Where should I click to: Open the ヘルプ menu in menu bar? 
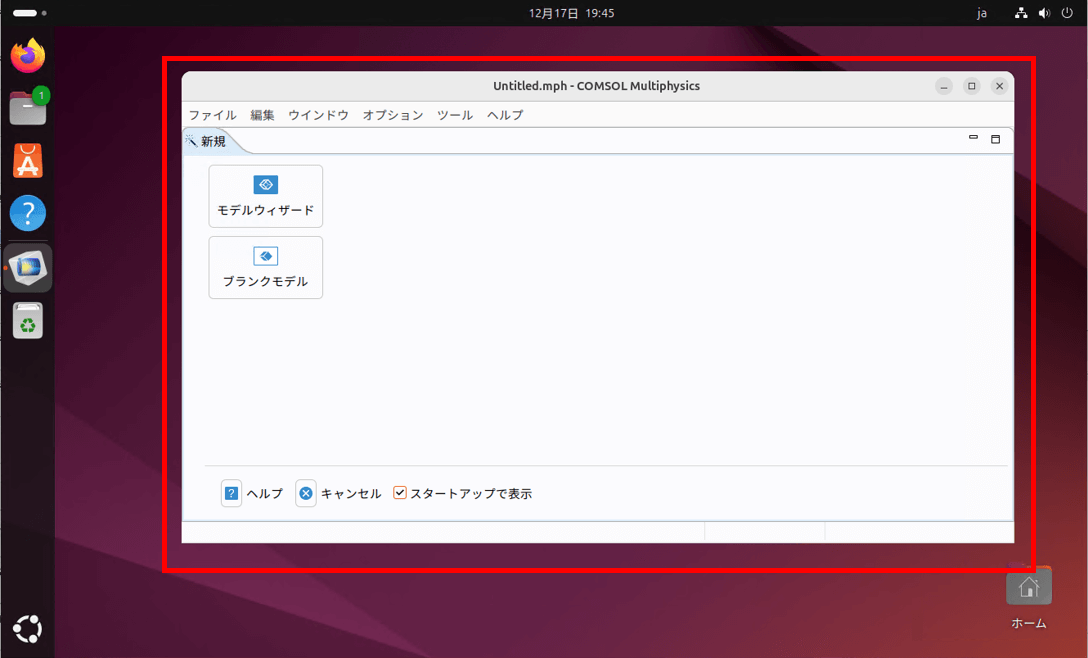point(504,115)
